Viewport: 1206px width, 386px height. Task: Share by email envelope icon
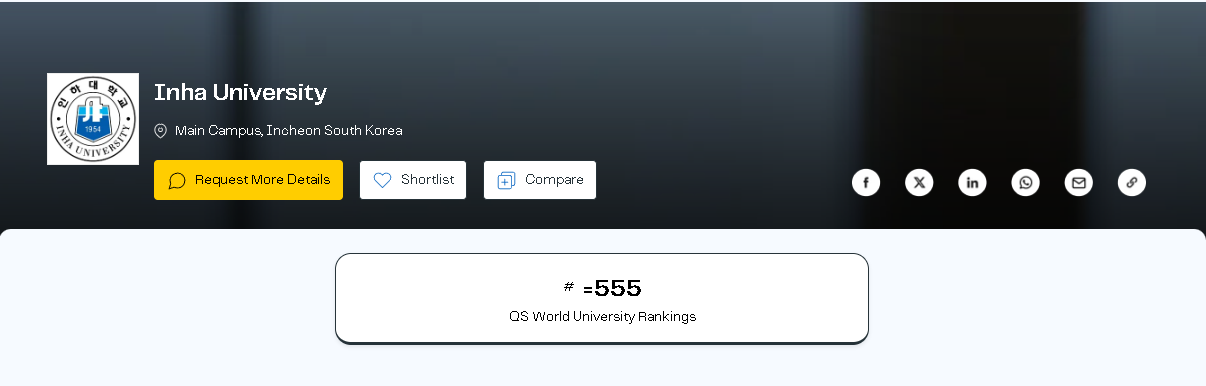pos(1078,182)
